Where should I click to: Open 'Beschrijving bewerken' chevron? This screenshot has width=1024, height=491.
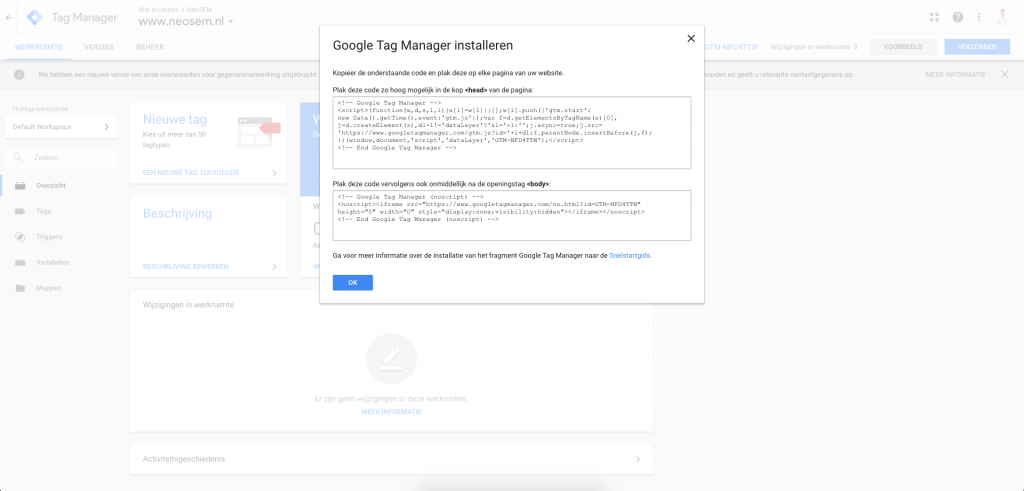[274, 267]
